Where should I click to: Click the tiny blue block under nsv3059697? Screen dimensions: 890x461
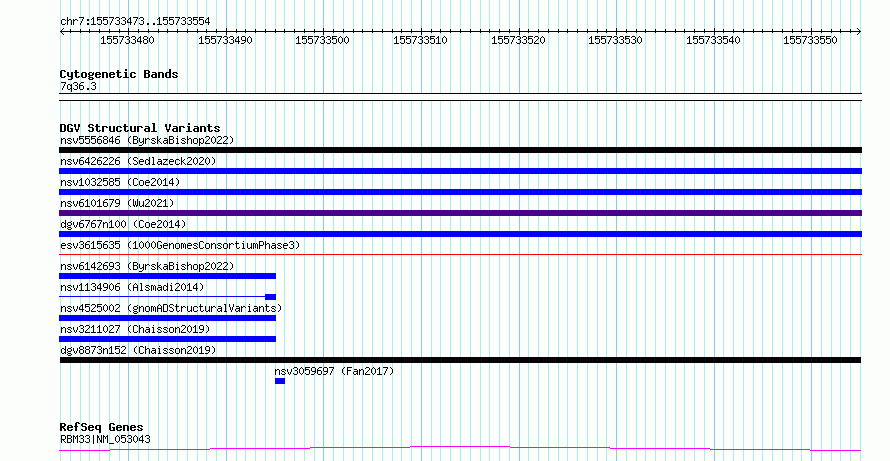click(x=280, y=381)
